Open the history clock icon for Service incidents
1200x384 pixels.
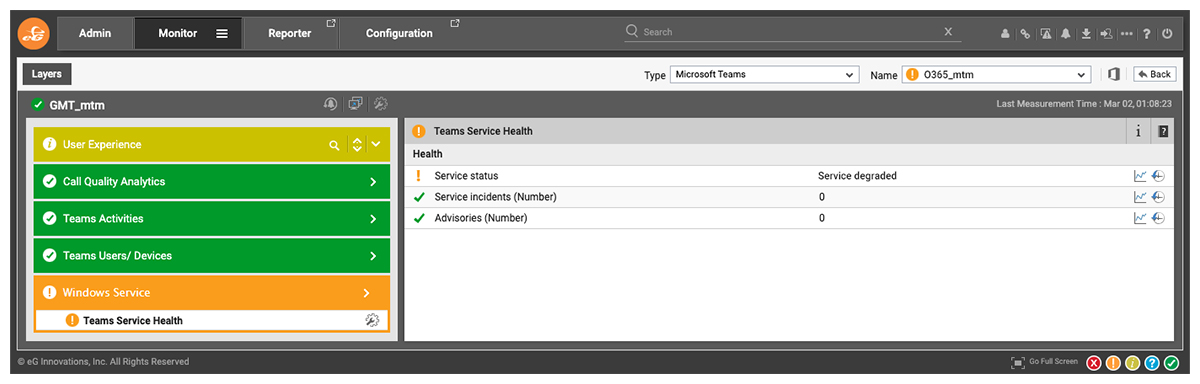coord(1158,197)
